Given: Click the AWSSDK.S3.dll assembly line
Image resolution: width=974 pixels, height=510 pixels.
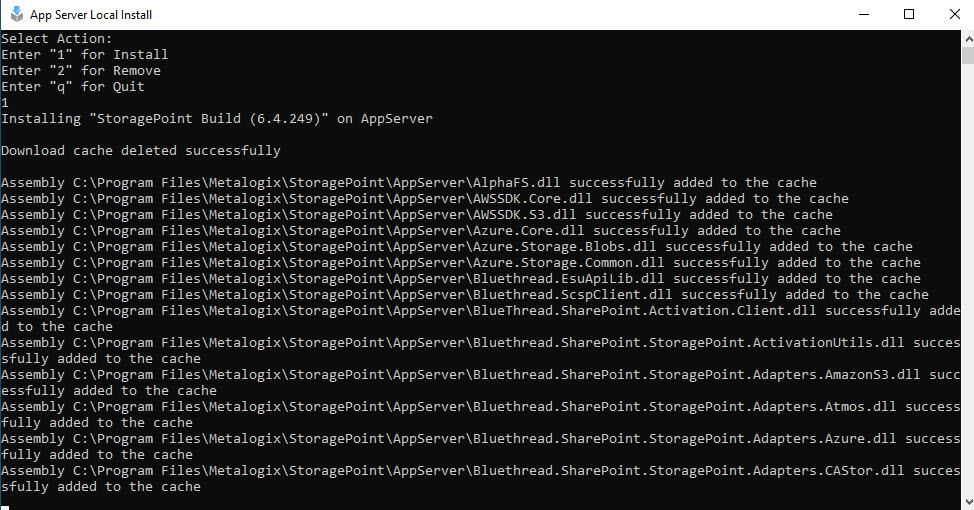Looking at the screenshot, I should pos(417,215).
